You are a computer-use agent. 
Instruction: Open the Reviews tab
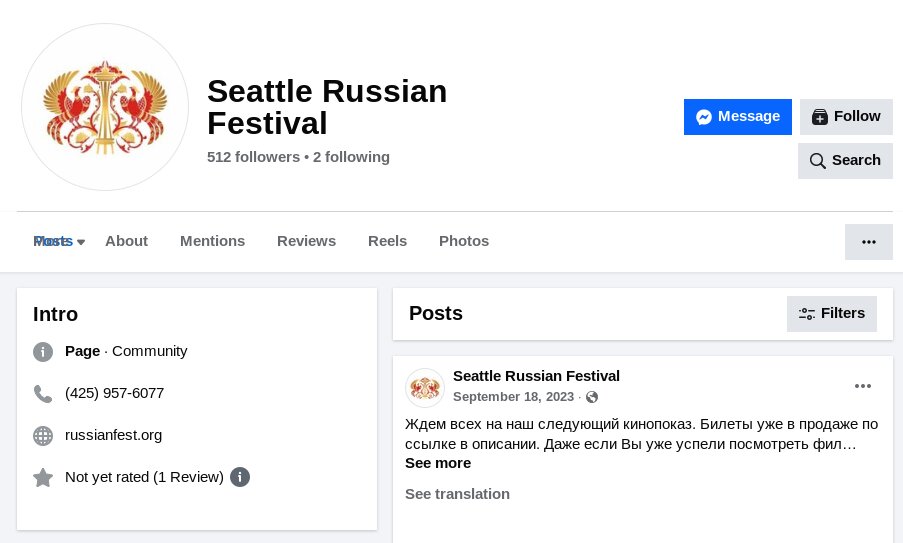tap(306, 241)
